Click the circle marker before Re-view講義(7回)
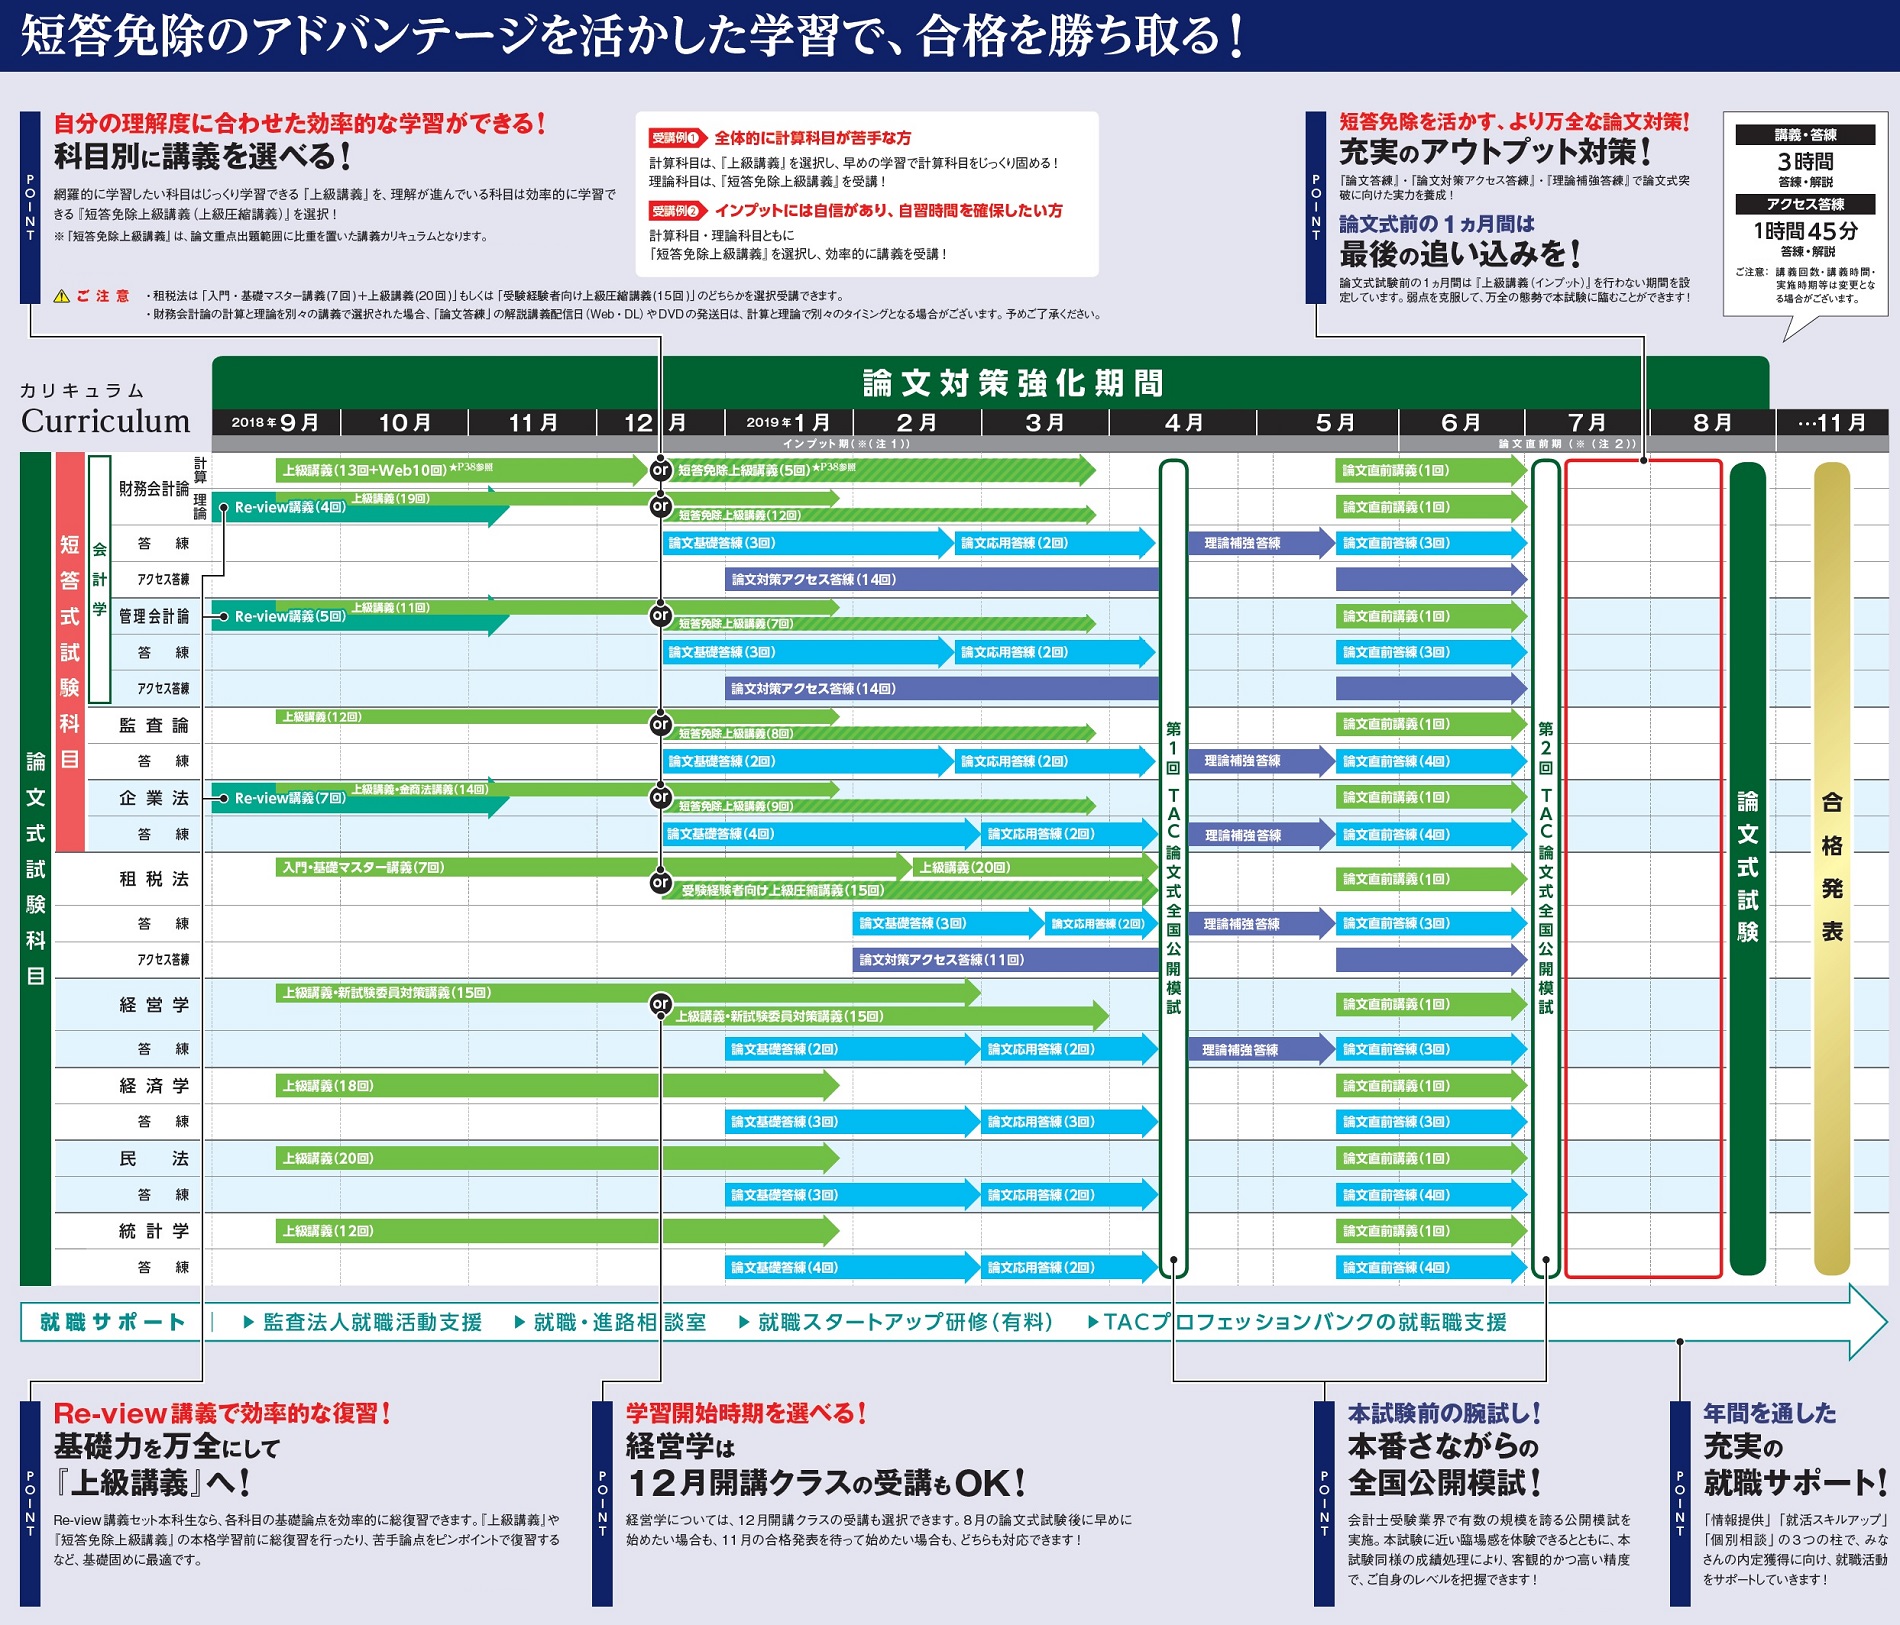The image size is (1900, 1625). point(224,798)
